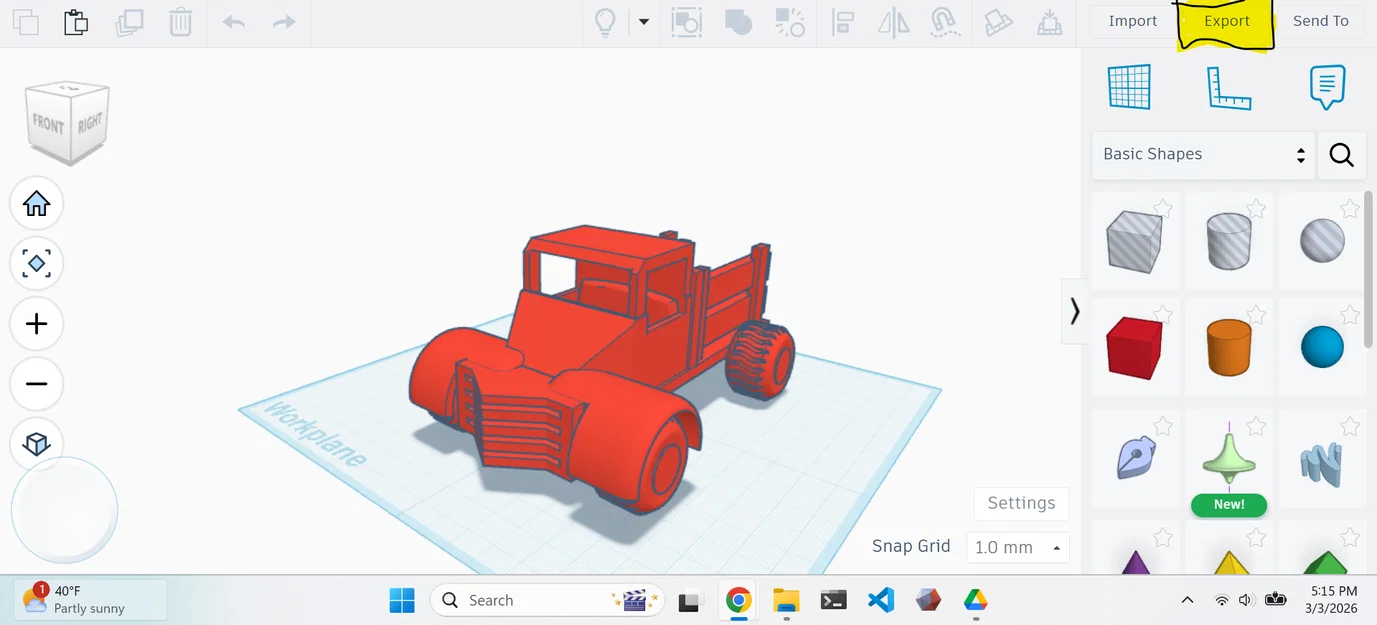The height and width of the screenshot is (625, 1377).
Task: Click the dashed-frame selection icon in the toolbar
Action: [x=687, y=22]
